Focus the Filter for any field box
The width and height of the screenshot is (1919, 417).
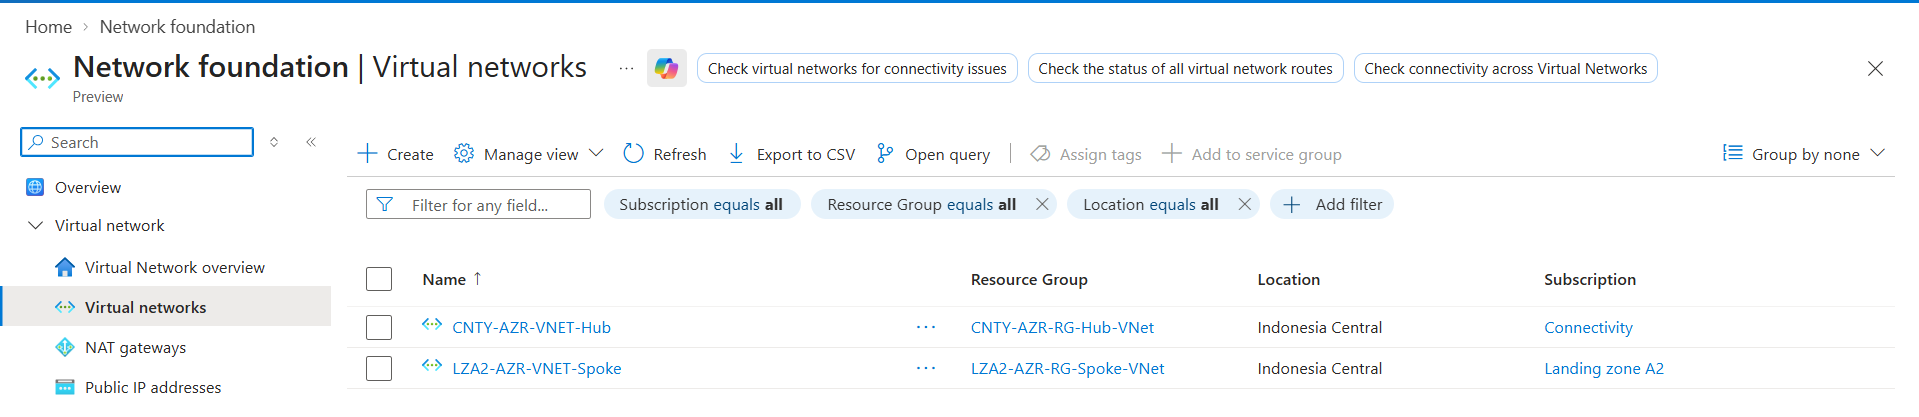(478, 205)
